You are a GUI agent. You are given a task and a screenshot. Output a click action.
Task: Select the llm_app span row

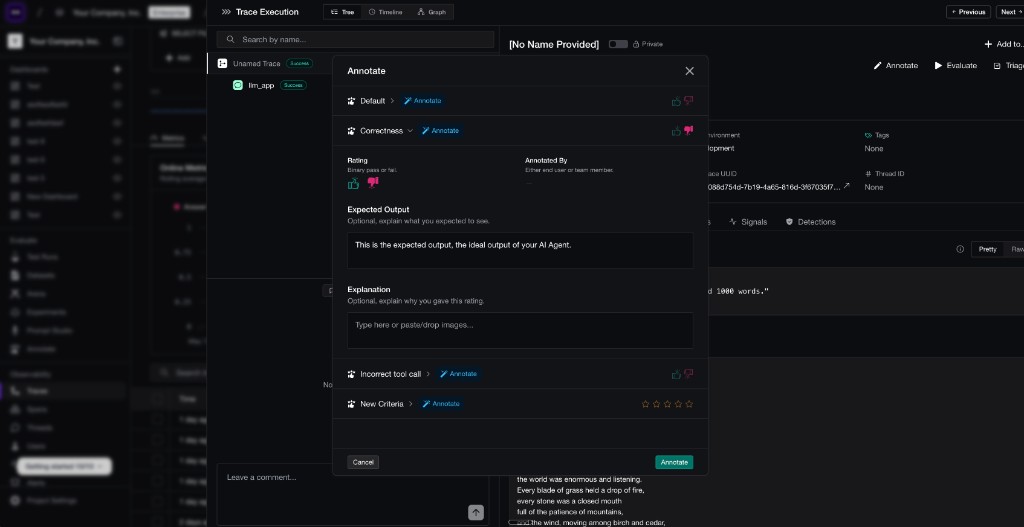pyautogui.click(x=270, y=86)
